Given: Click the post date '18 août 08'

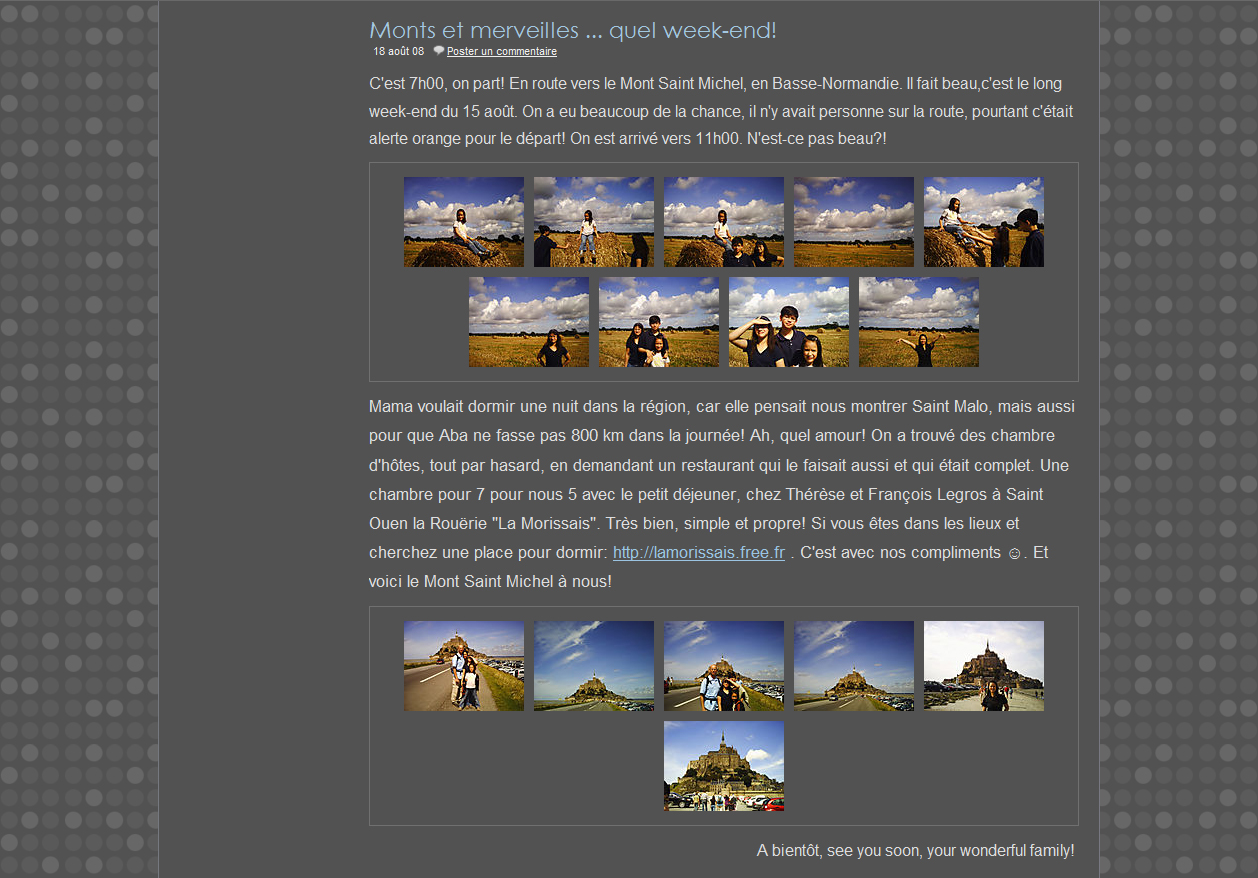Looking at the screenshot, I should pyautogui.click(x=398, y=51).
